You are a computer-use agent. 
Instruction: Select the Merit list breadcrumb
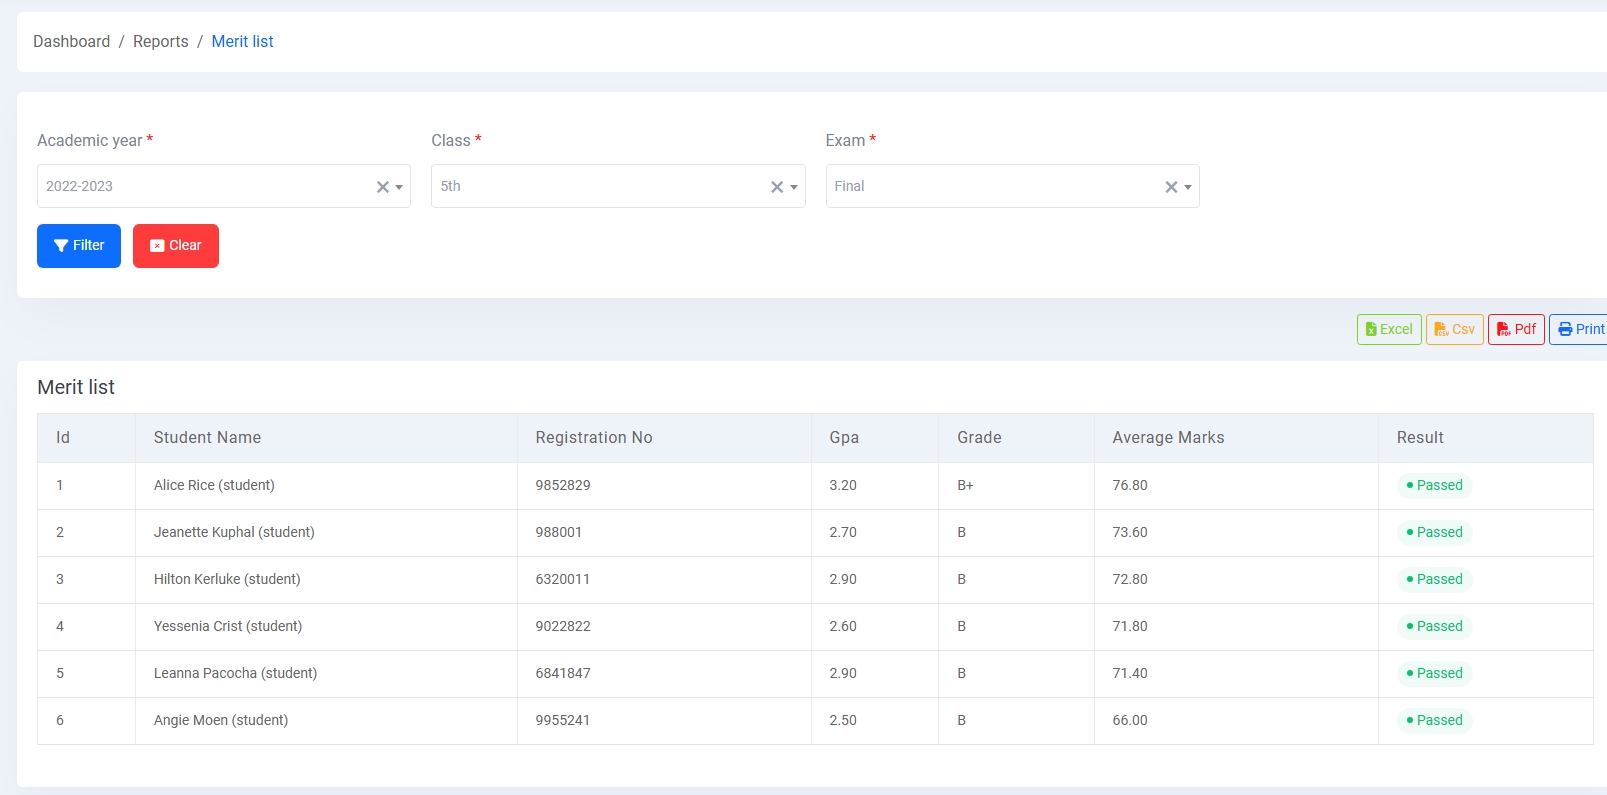[242, 41]
